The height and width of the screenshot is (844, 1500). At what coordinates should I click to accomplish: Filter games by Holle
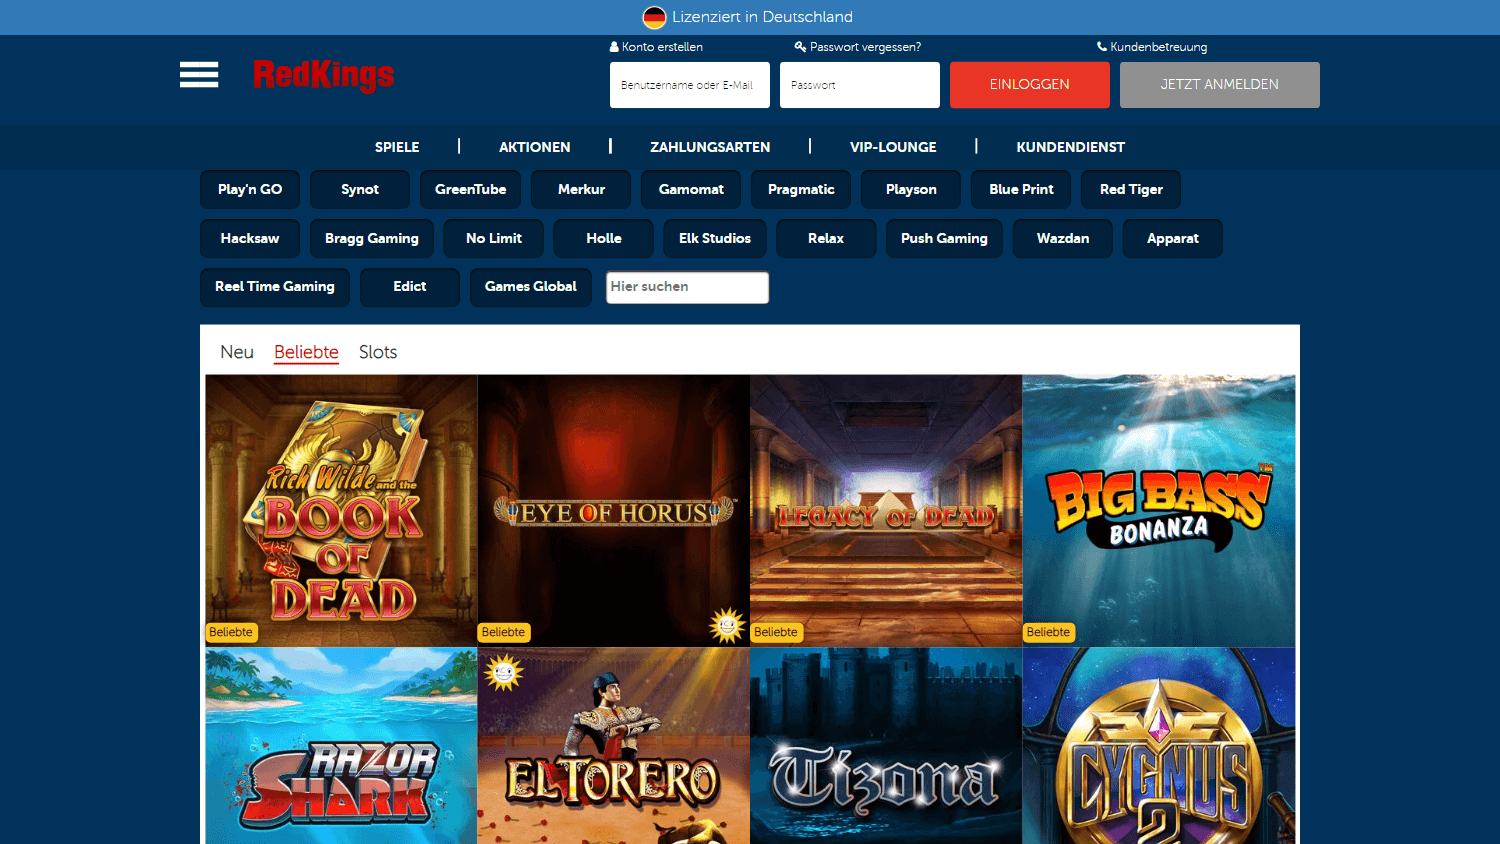(604, 238)
